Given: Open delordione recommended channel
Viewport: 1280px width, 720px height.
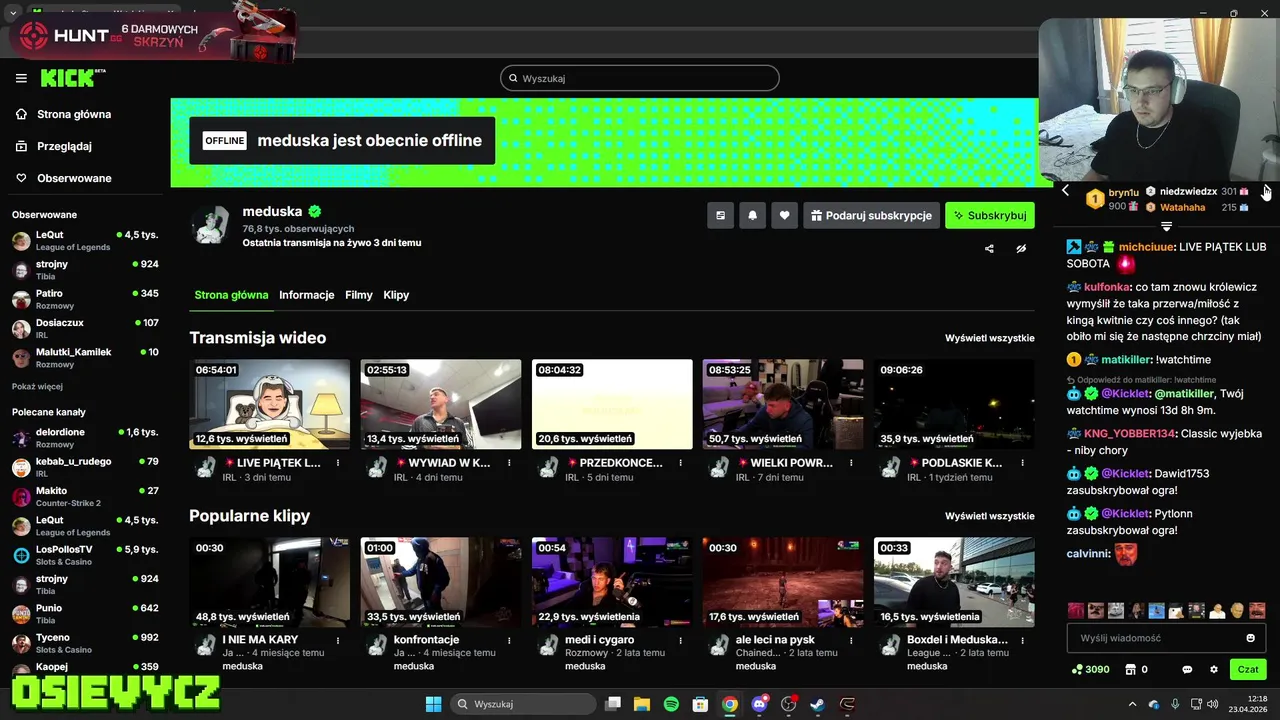Looking at the screenshot, I should (85, 437).
